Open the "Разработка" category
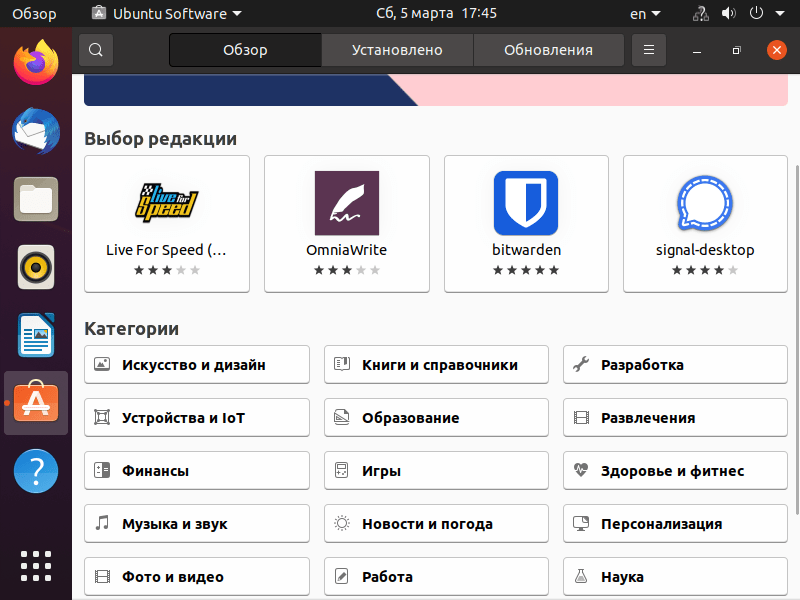This screenshot has height=600, width=800. [x=675, y=364]
